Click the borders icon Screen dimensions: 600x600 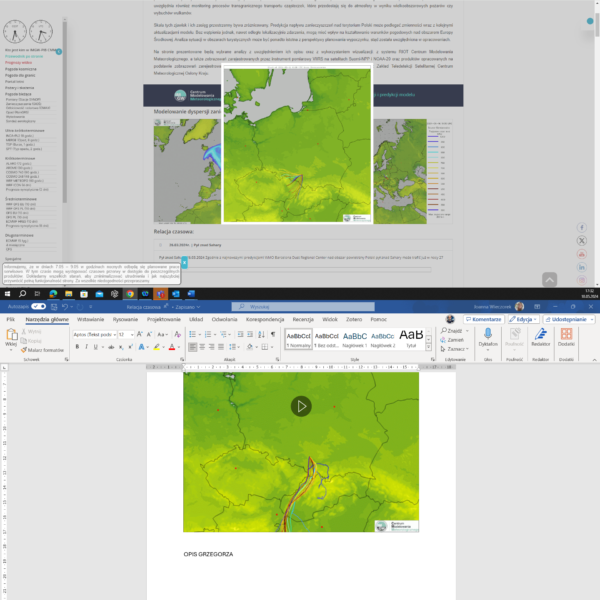(x=264, y=347)
